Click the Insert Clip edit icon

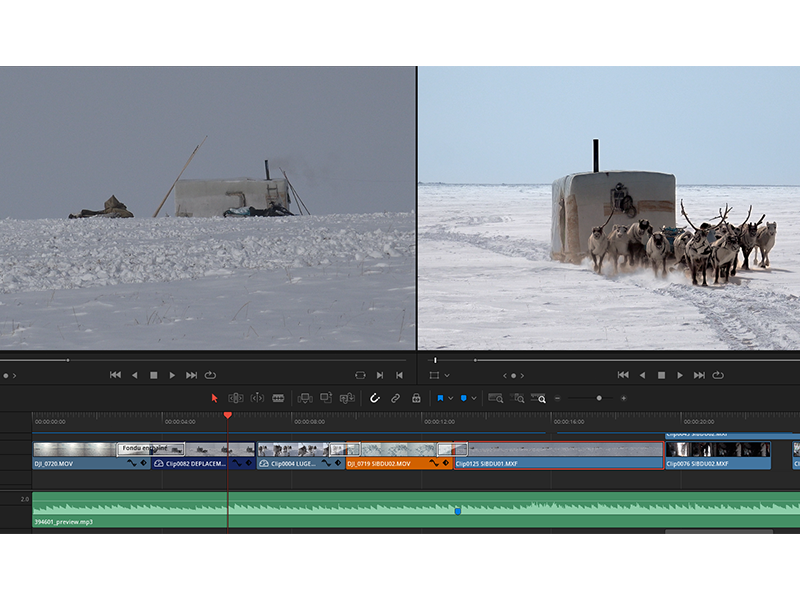pyautogui.click(x=305, y=398)
